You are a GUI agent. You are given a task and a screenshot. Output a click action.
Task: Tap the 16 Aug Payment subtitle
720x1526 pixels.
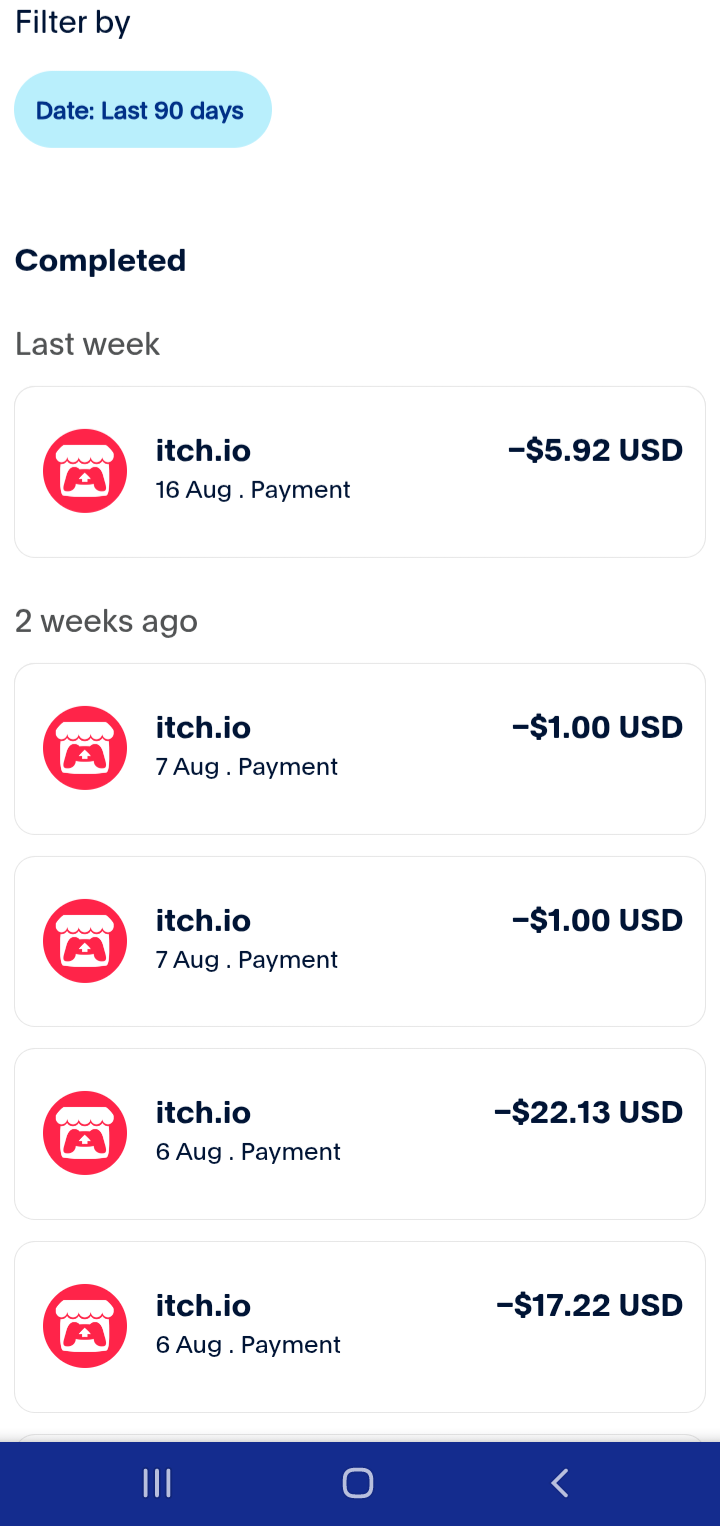point(253,490)
